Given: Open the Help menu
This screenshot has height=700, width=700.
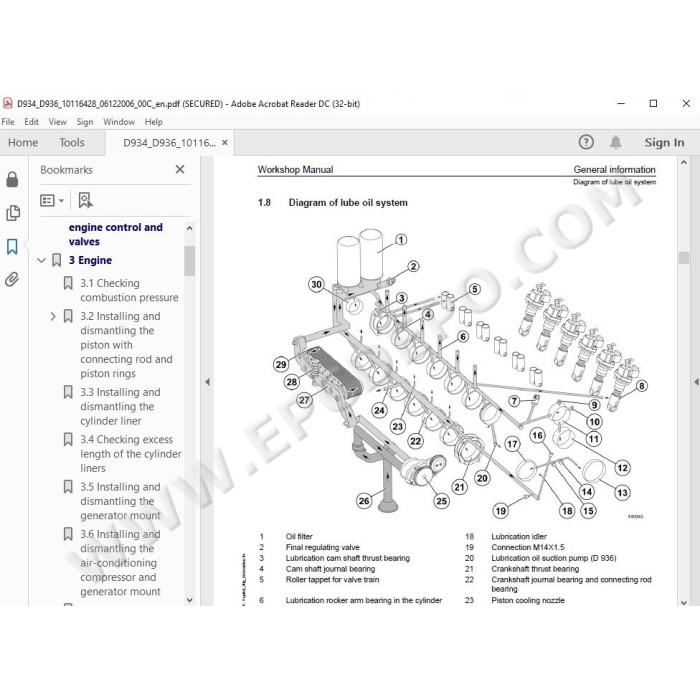Looking at the screenshot, I should (154, 122).
